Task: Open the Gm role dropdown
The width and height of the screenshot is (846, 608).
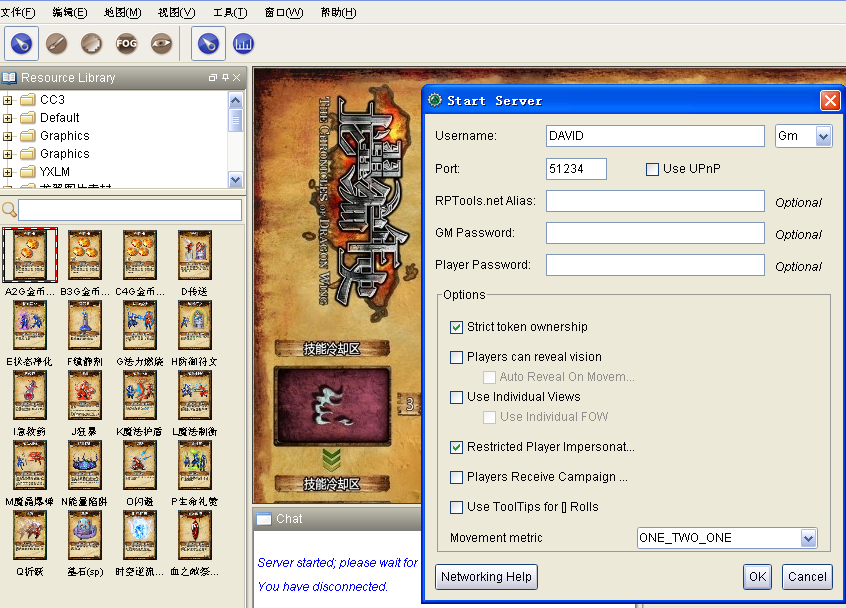Action: pyautogui.click(x=823, y=136)
